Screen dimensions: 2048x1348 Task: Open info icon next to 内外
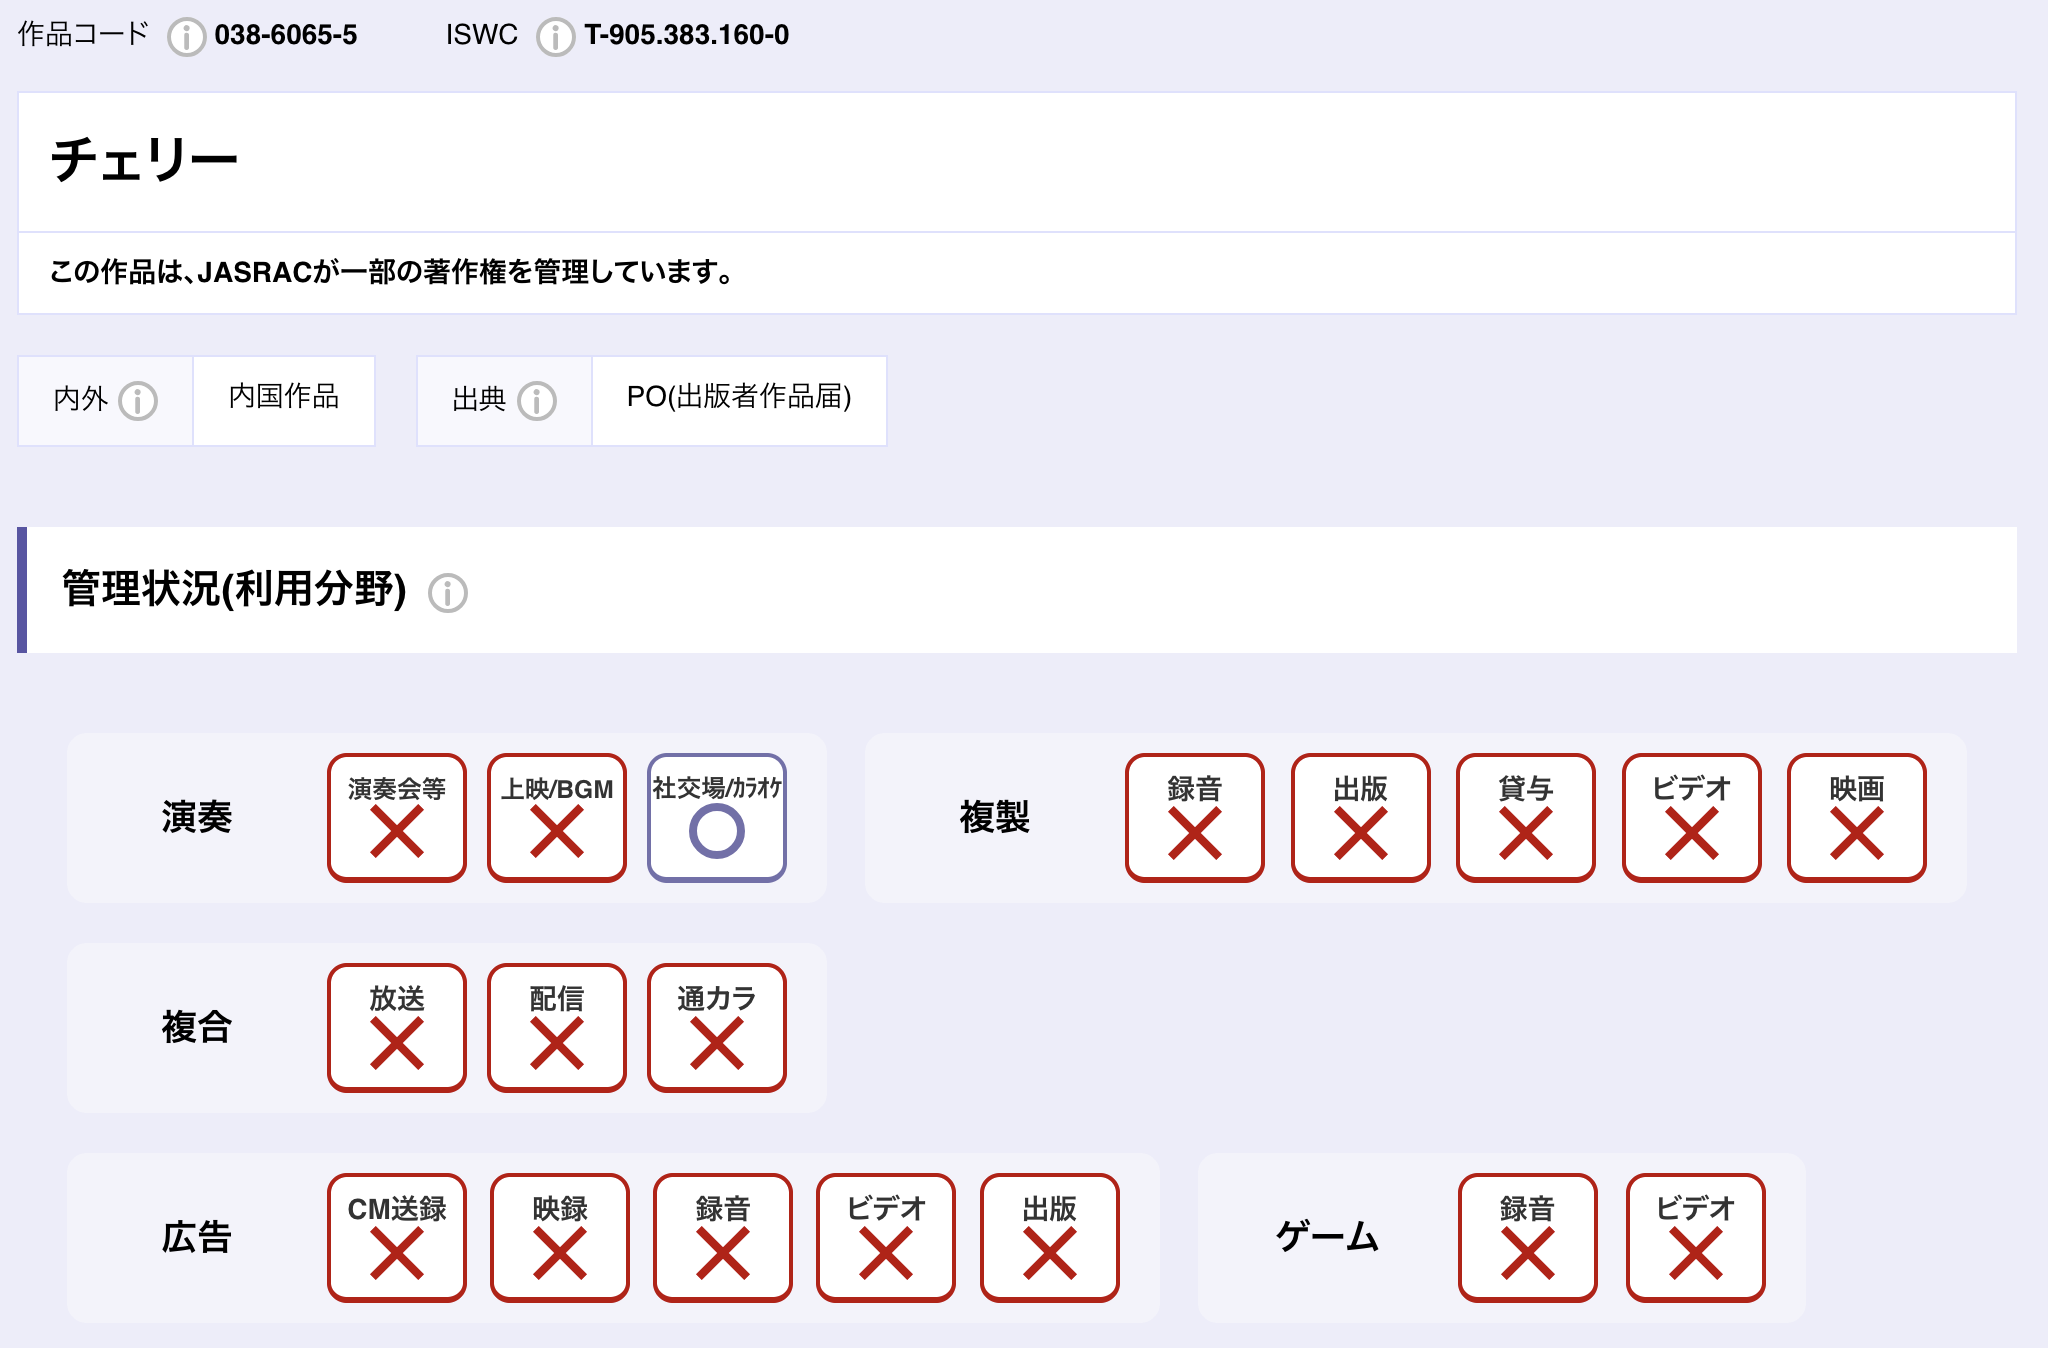138,401
